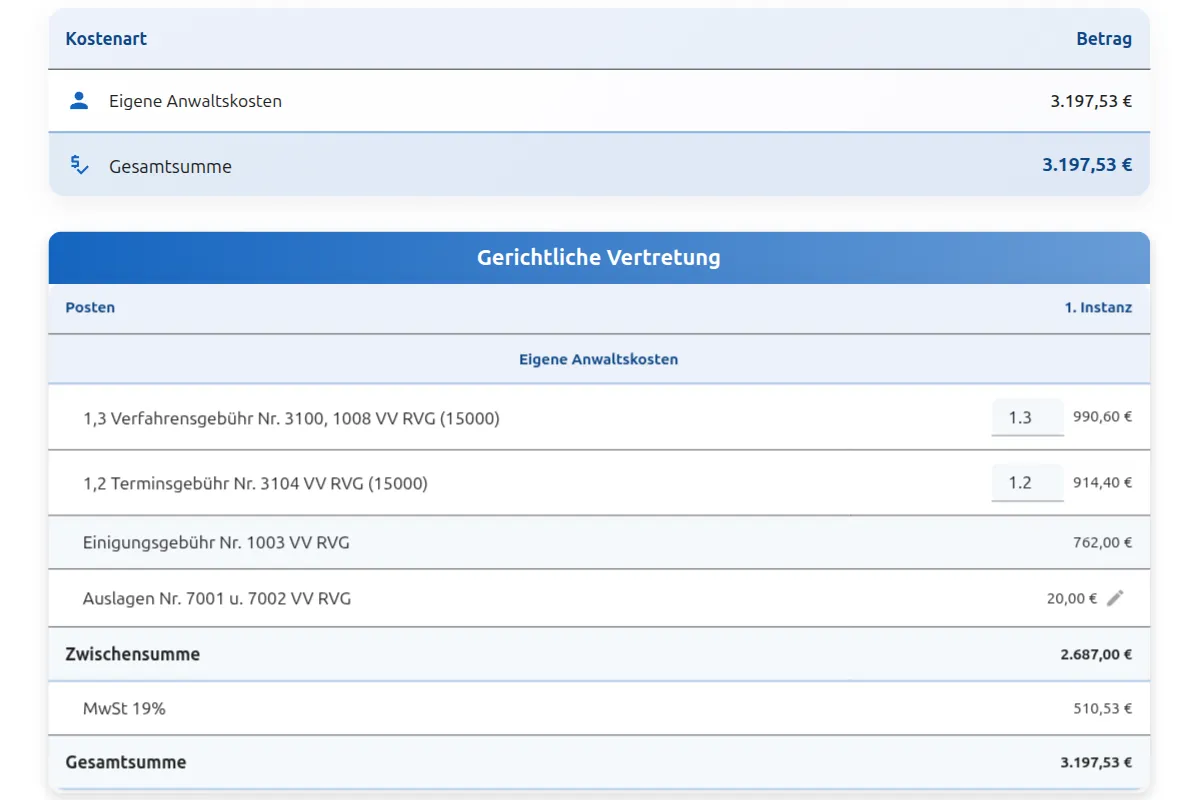The height and width of the screenshot is (800, 1200).
Task: Click the Betrag column header
Action: 1103,39
